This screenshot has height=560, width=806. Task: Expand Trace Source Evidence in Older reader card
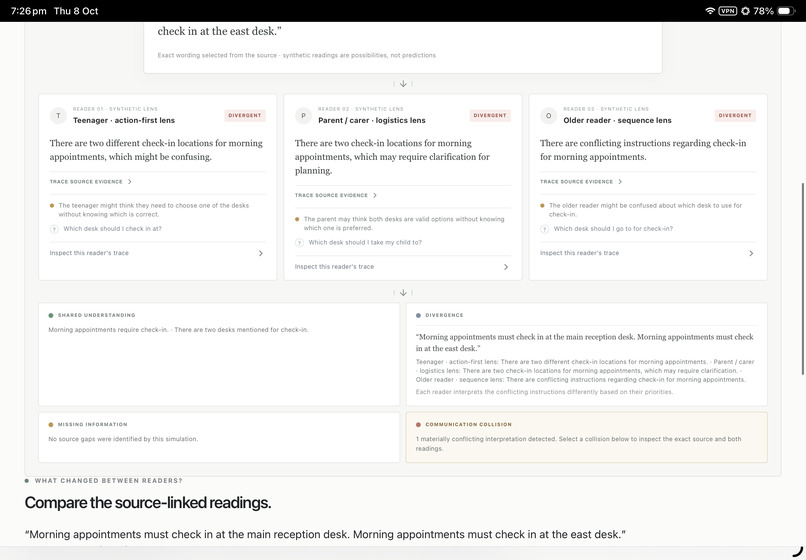pyautogui.click(x=581, y=182)
